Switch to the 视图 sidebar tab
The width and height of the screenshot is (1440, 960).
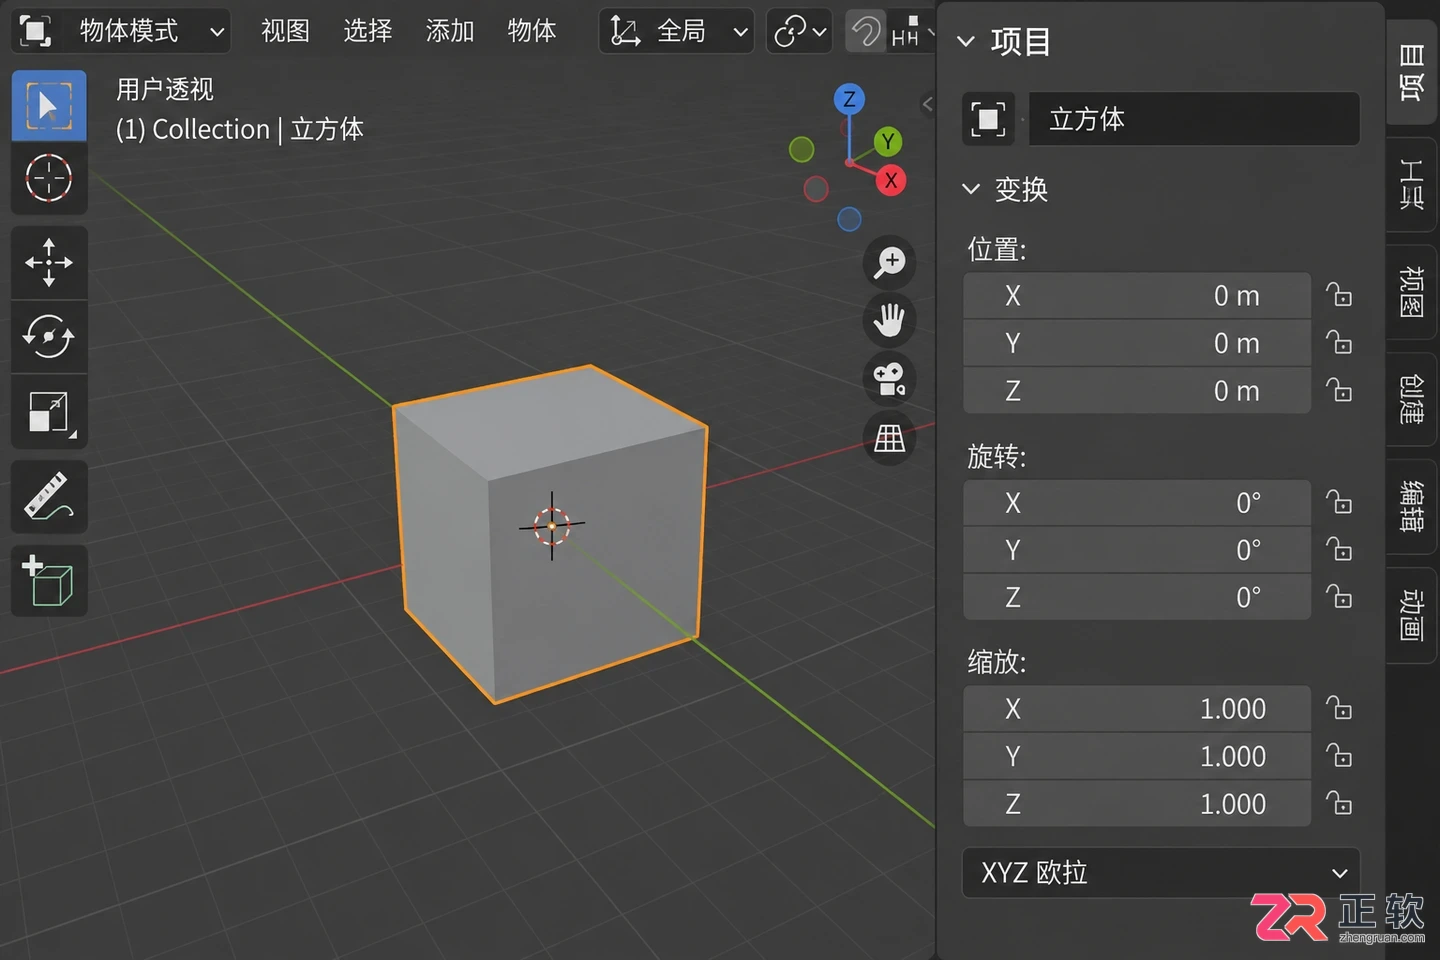tap(1412, 292)
